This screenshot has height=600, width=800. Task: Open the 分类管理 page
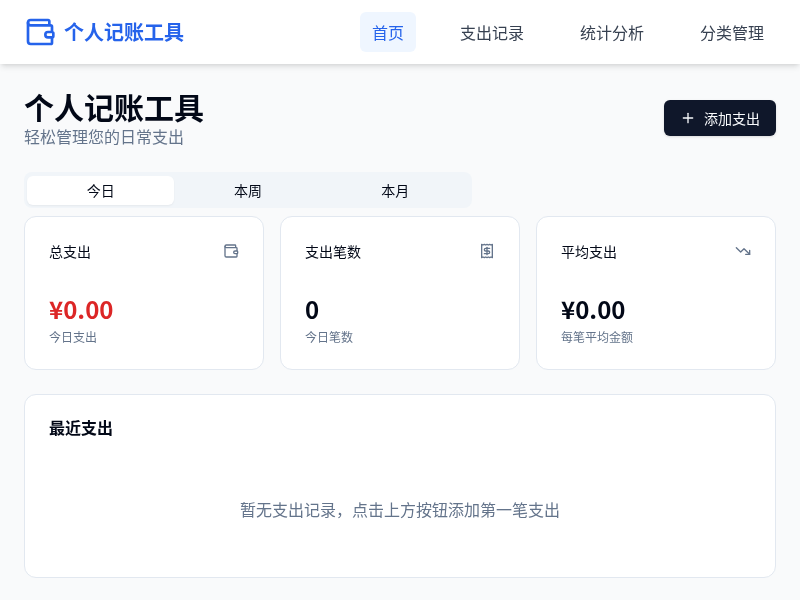pos(732,32)
